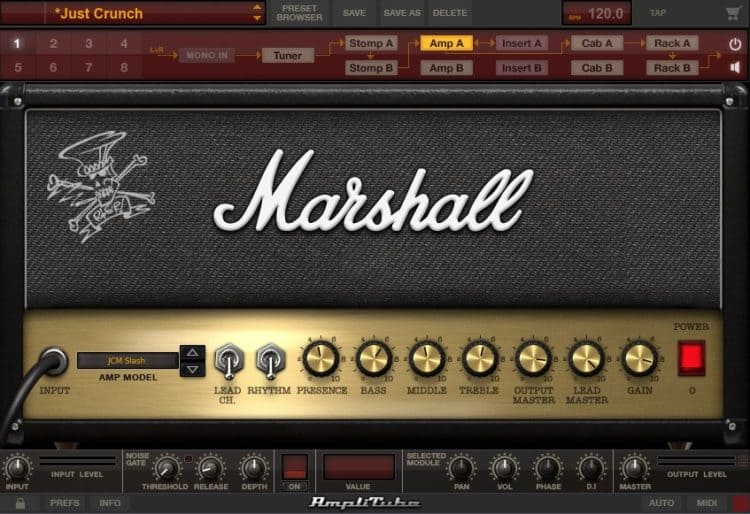Switch to the previous amp model arrow
750x514 pixels.
click(193, 353)
